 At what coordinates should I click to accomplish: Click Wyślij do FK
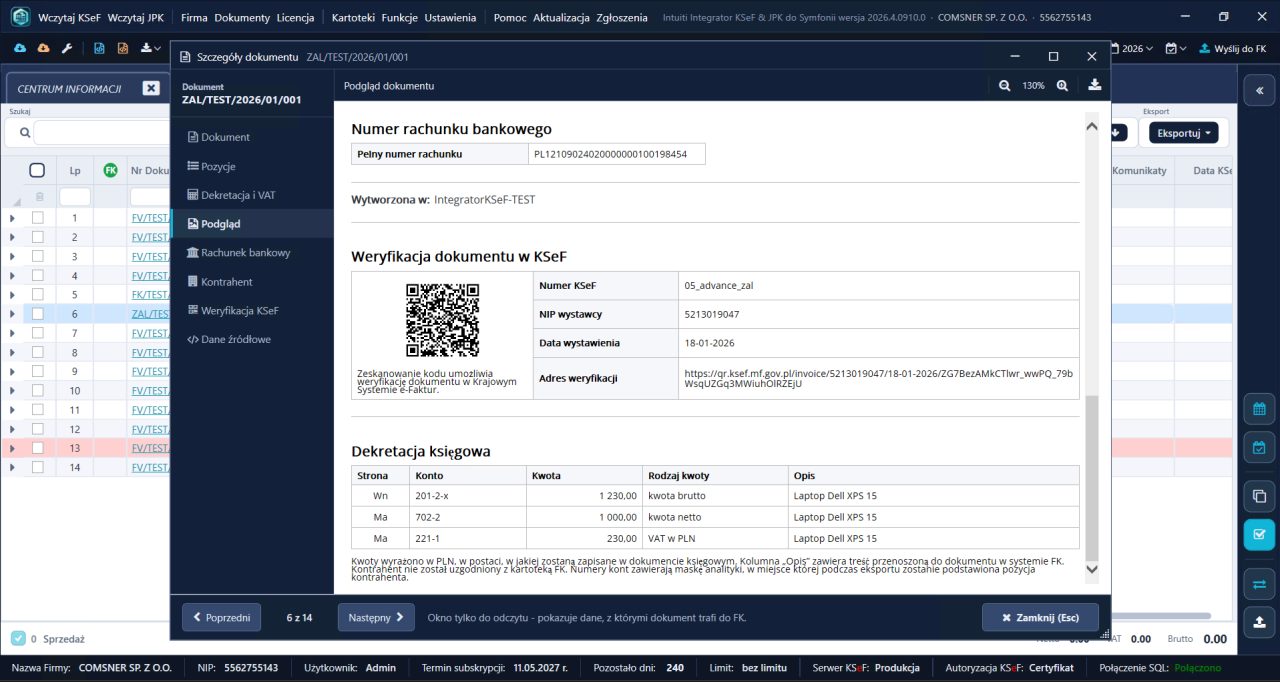coord(1232,48)
